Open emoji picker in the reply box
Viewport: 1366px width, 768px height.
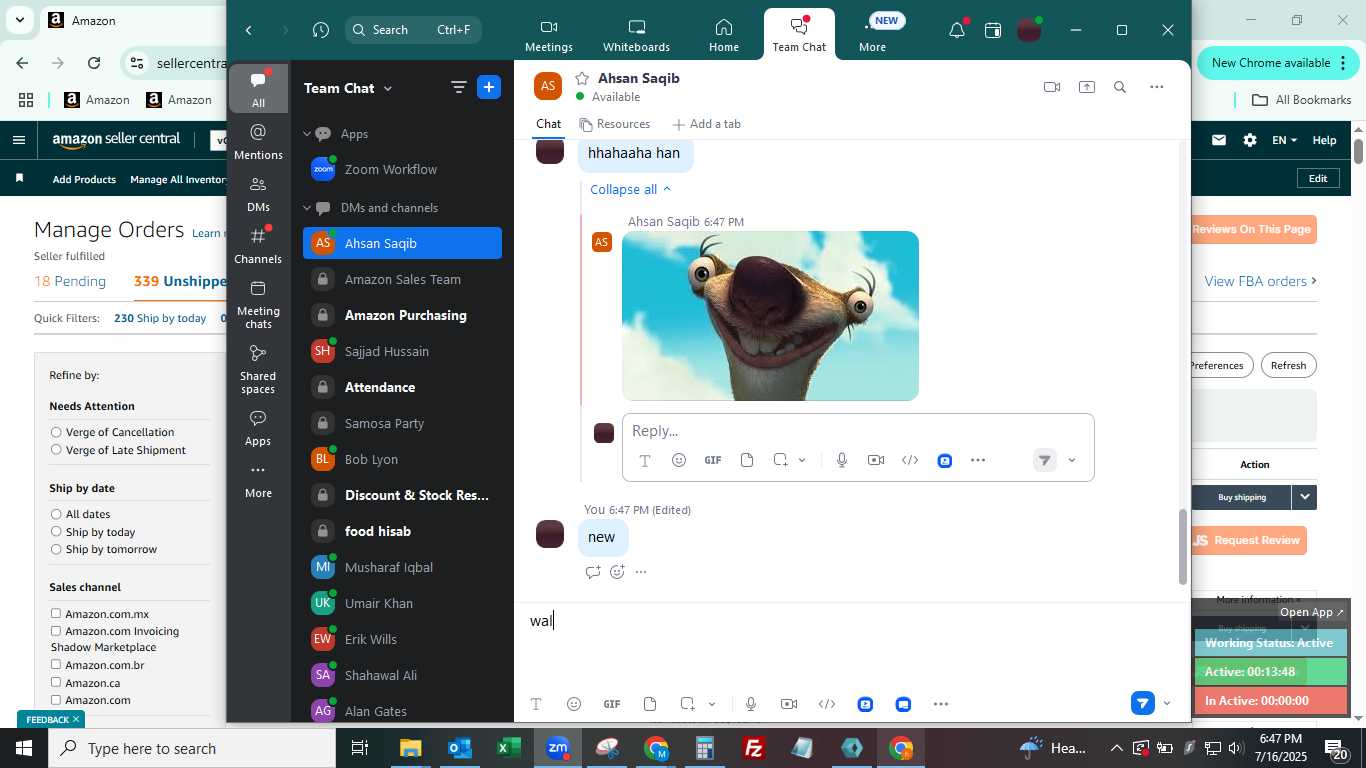[x=679, y=460]
